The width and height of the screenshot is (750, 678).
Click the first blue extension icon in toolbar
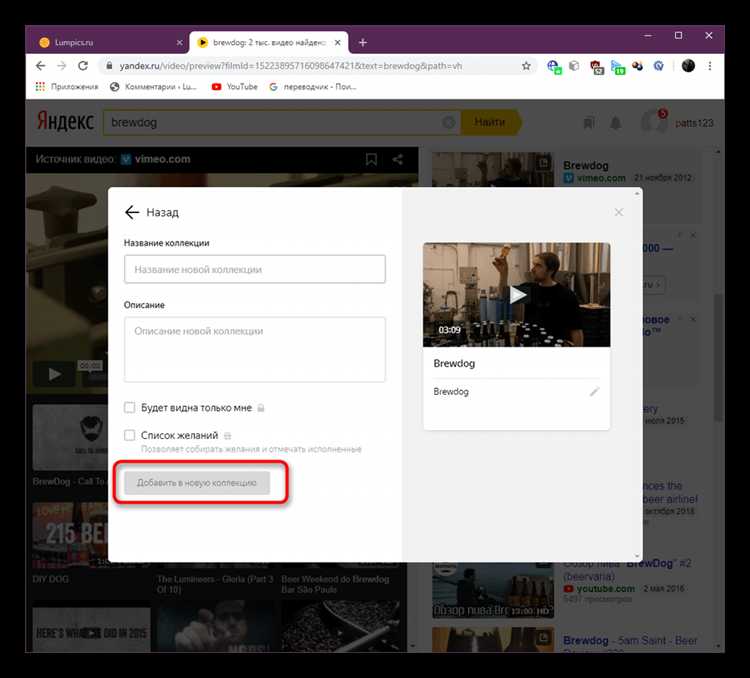(x=554, y=67)
